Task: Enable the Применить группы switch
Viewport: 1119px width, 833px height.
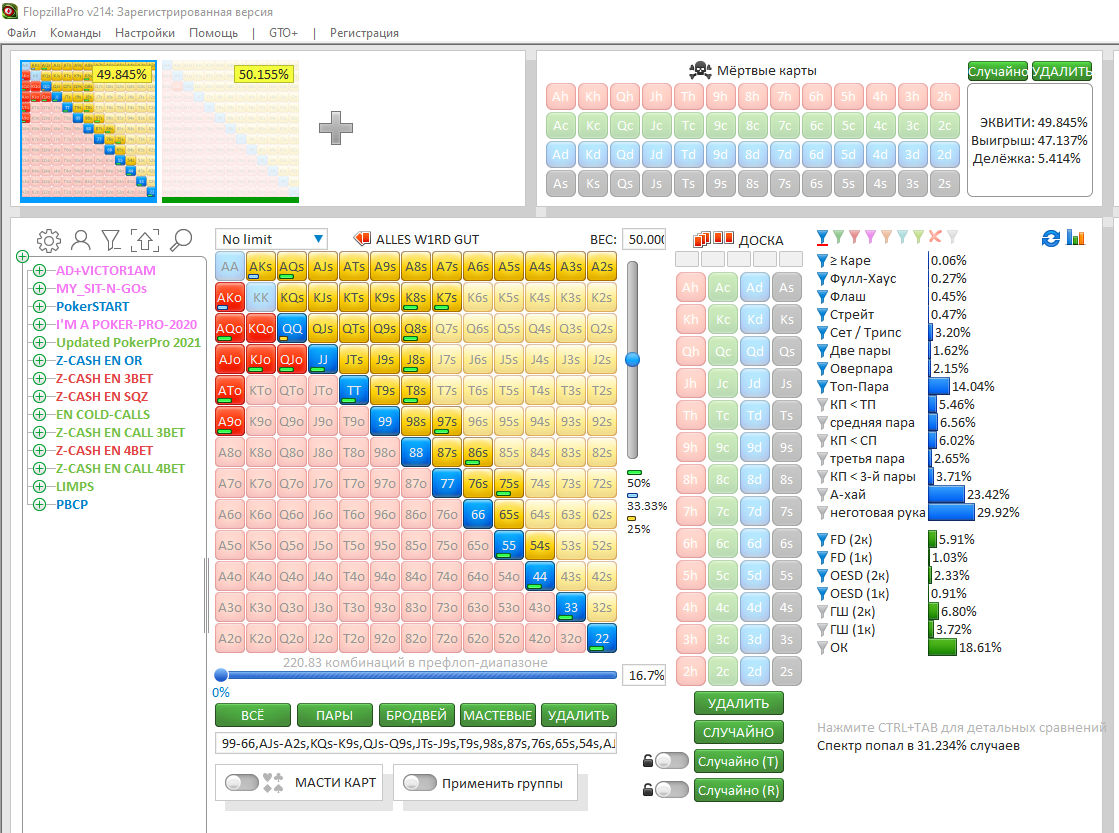Action: click(419, 783)
